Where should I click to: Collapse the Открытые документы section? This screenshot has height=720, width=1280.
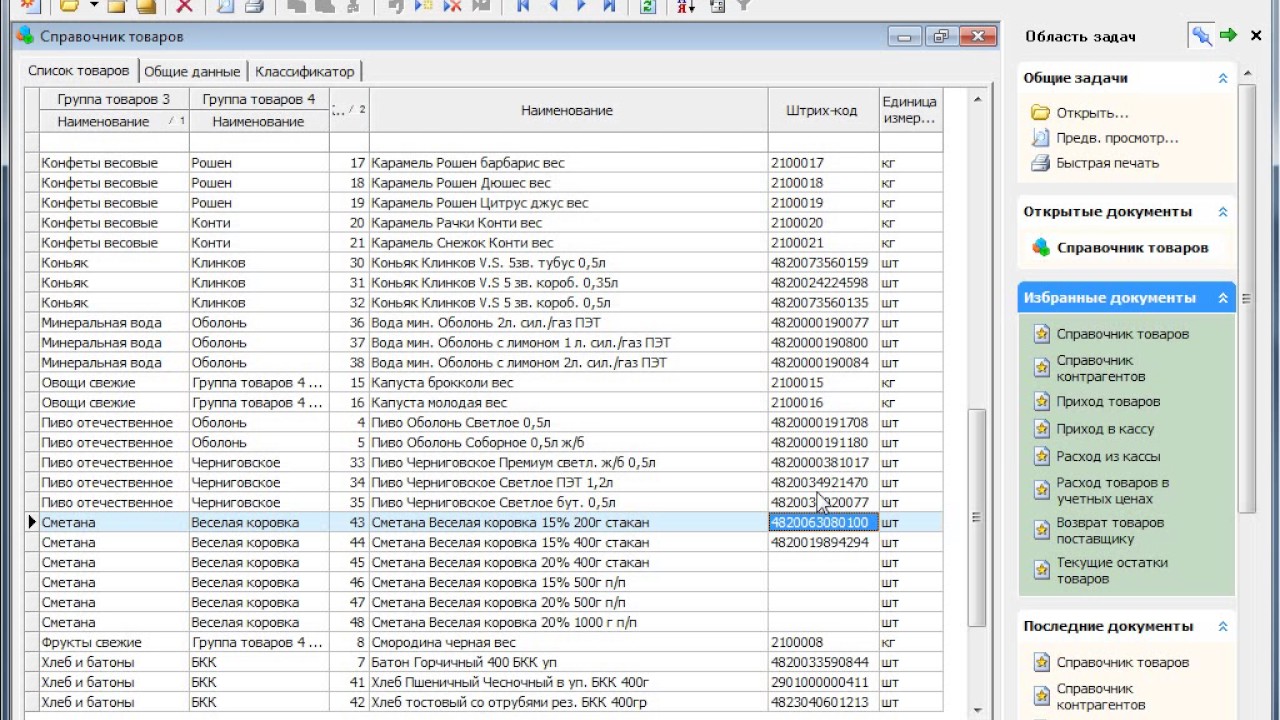(1222, 212)
